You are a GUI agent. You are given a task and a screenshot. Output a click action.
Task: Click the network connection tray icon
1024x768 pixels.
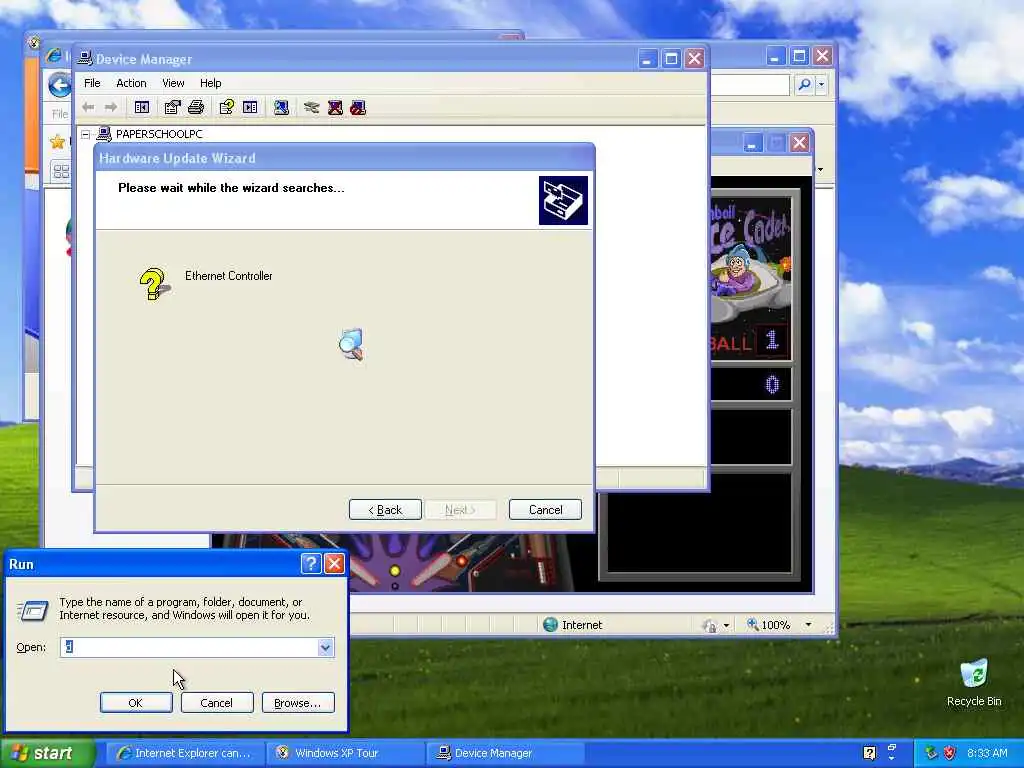931,753
